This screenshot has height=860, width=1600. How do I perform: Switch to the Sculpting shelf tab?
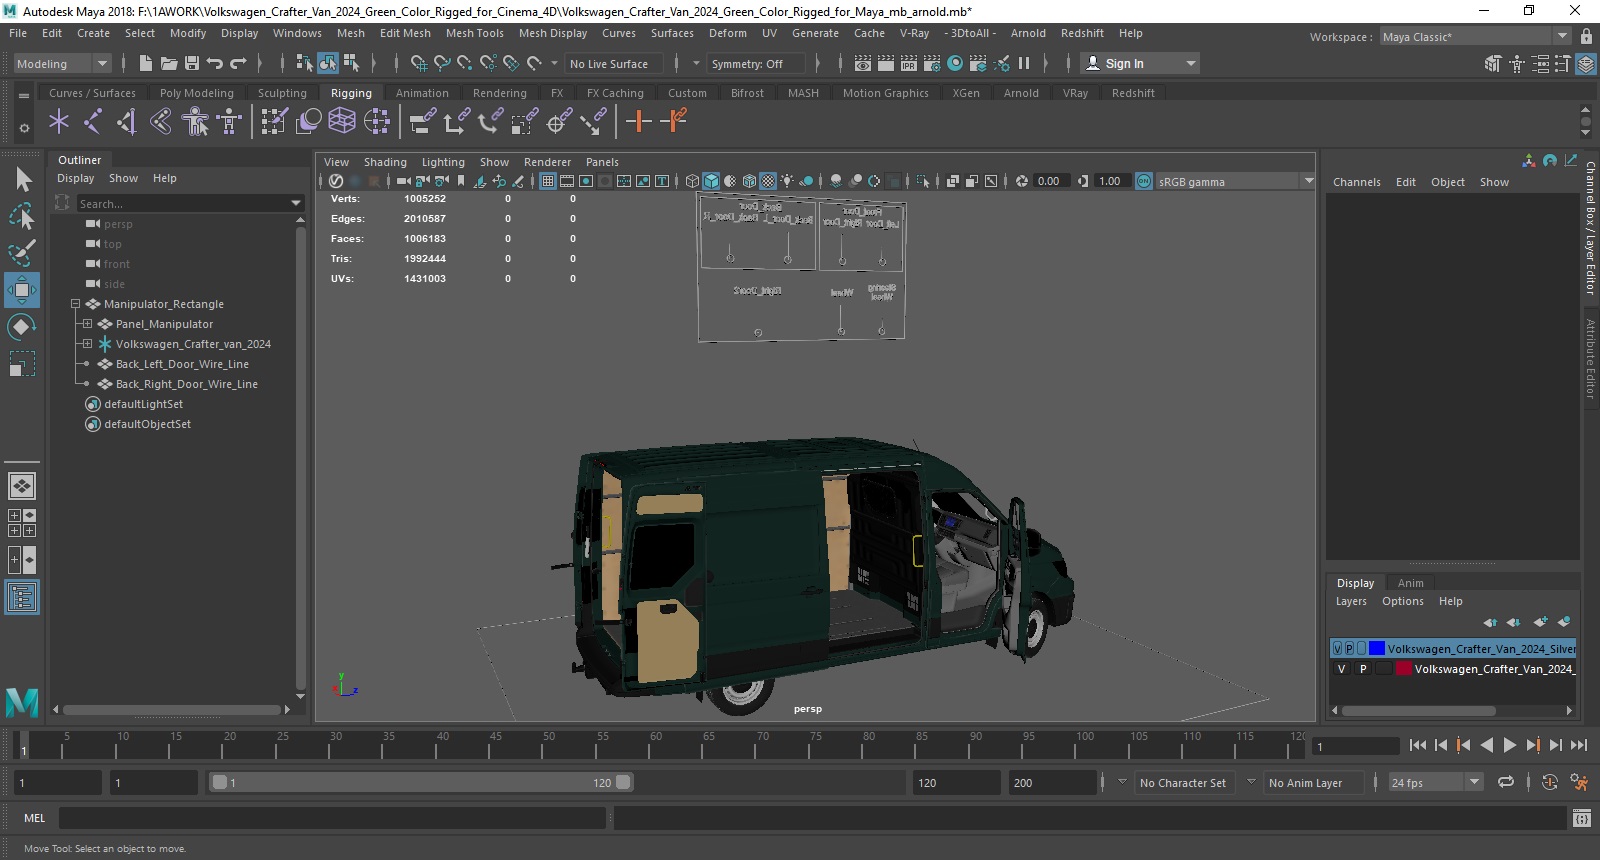click(282, 93)
